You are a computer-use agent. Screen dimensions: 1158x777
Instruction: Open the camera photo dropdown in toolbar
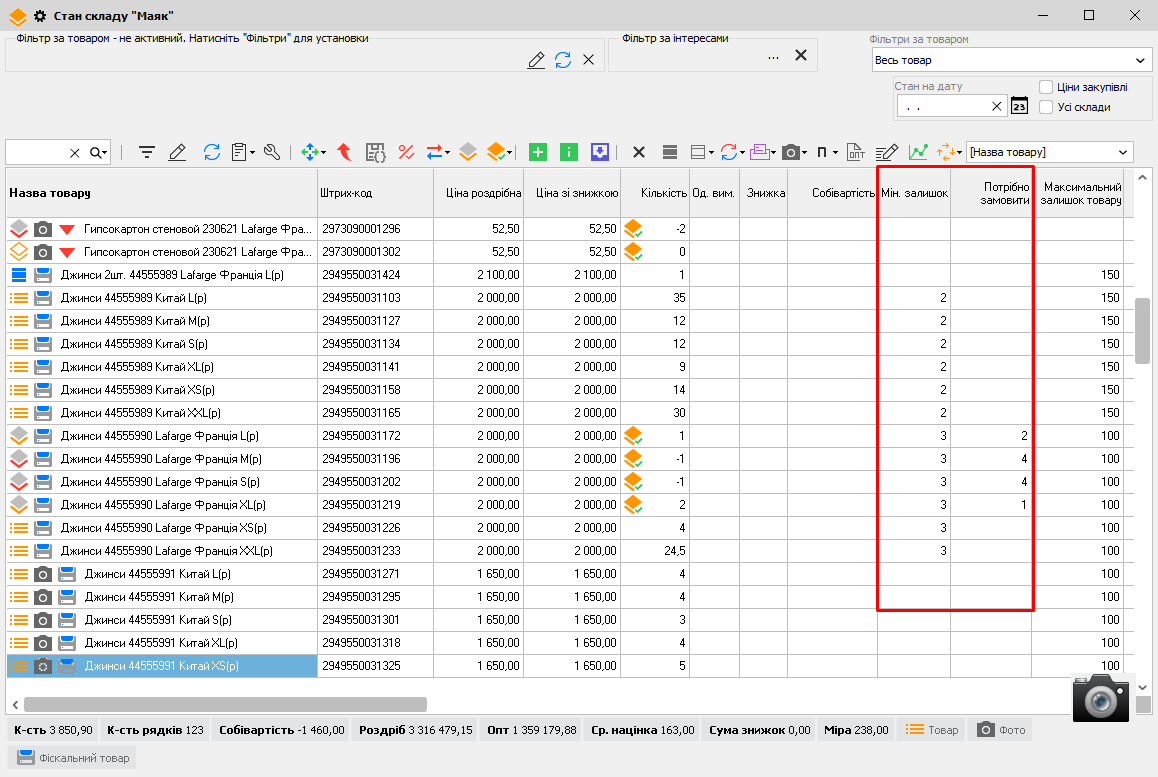pyautogui.click(x=805, y=152)
